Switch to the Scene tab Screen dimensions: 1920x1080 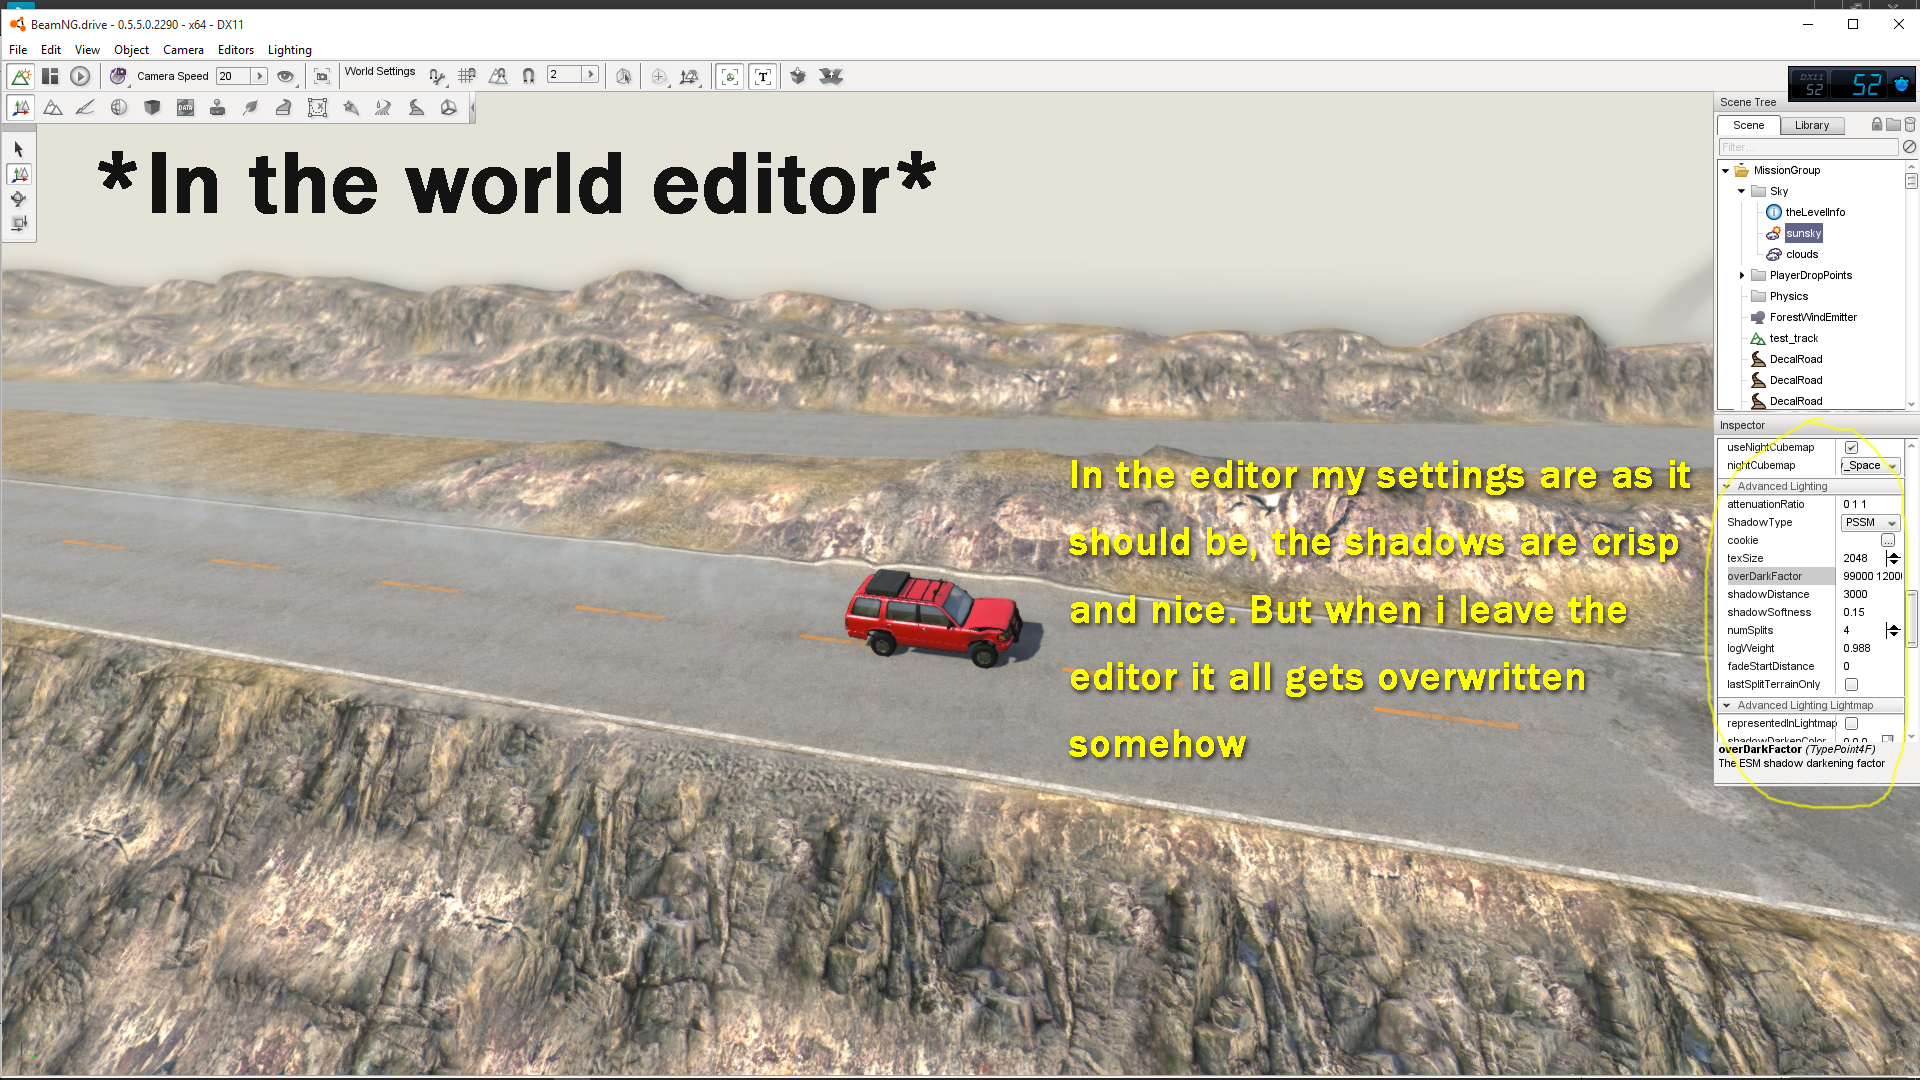point(1748,125)
